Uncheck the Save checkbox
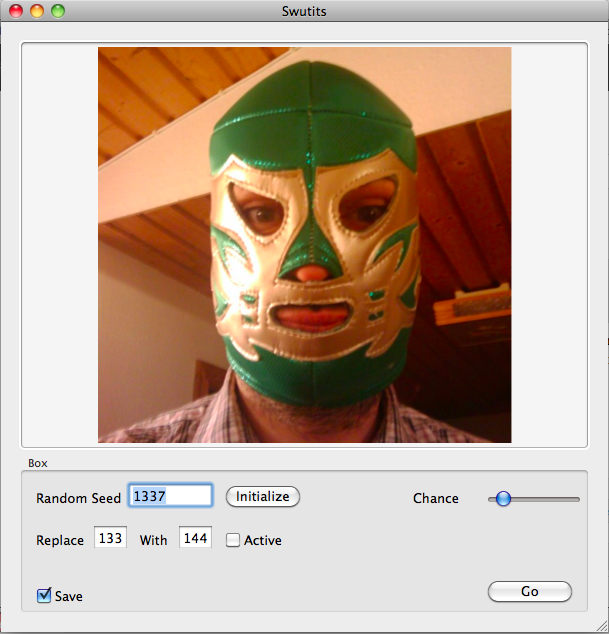Screen dimensions: 609x634 coord(44,596)
